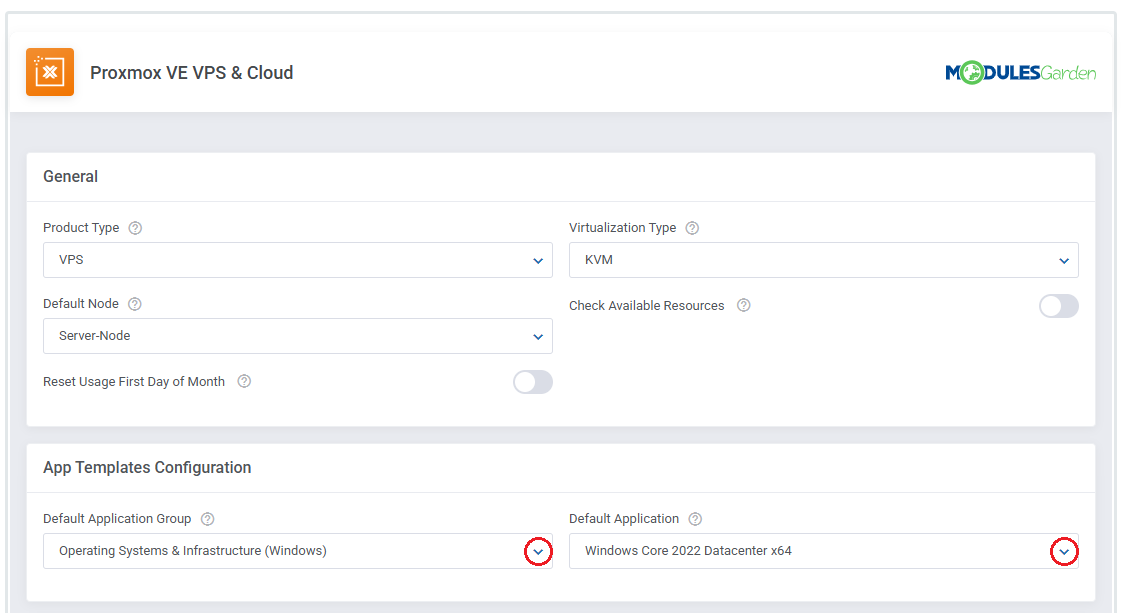
Task: Click the General section heading
Action: [x=70, y=177]
